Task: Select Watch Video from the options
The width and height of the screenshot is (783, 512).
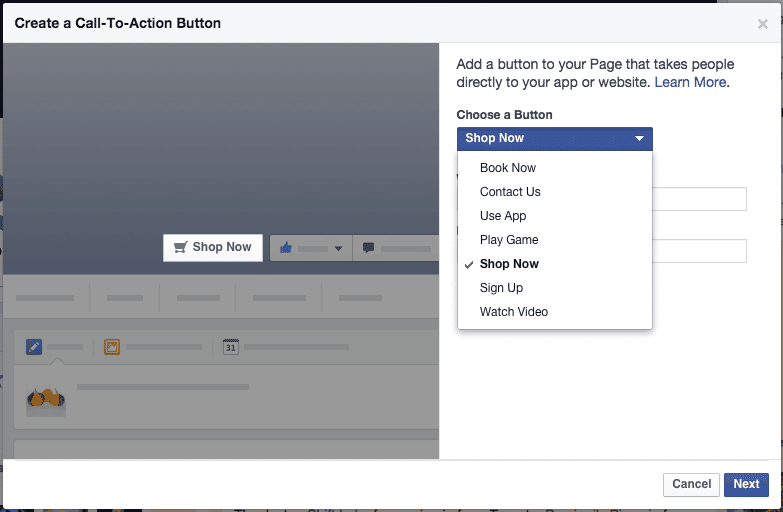Action: click(514, 312)
